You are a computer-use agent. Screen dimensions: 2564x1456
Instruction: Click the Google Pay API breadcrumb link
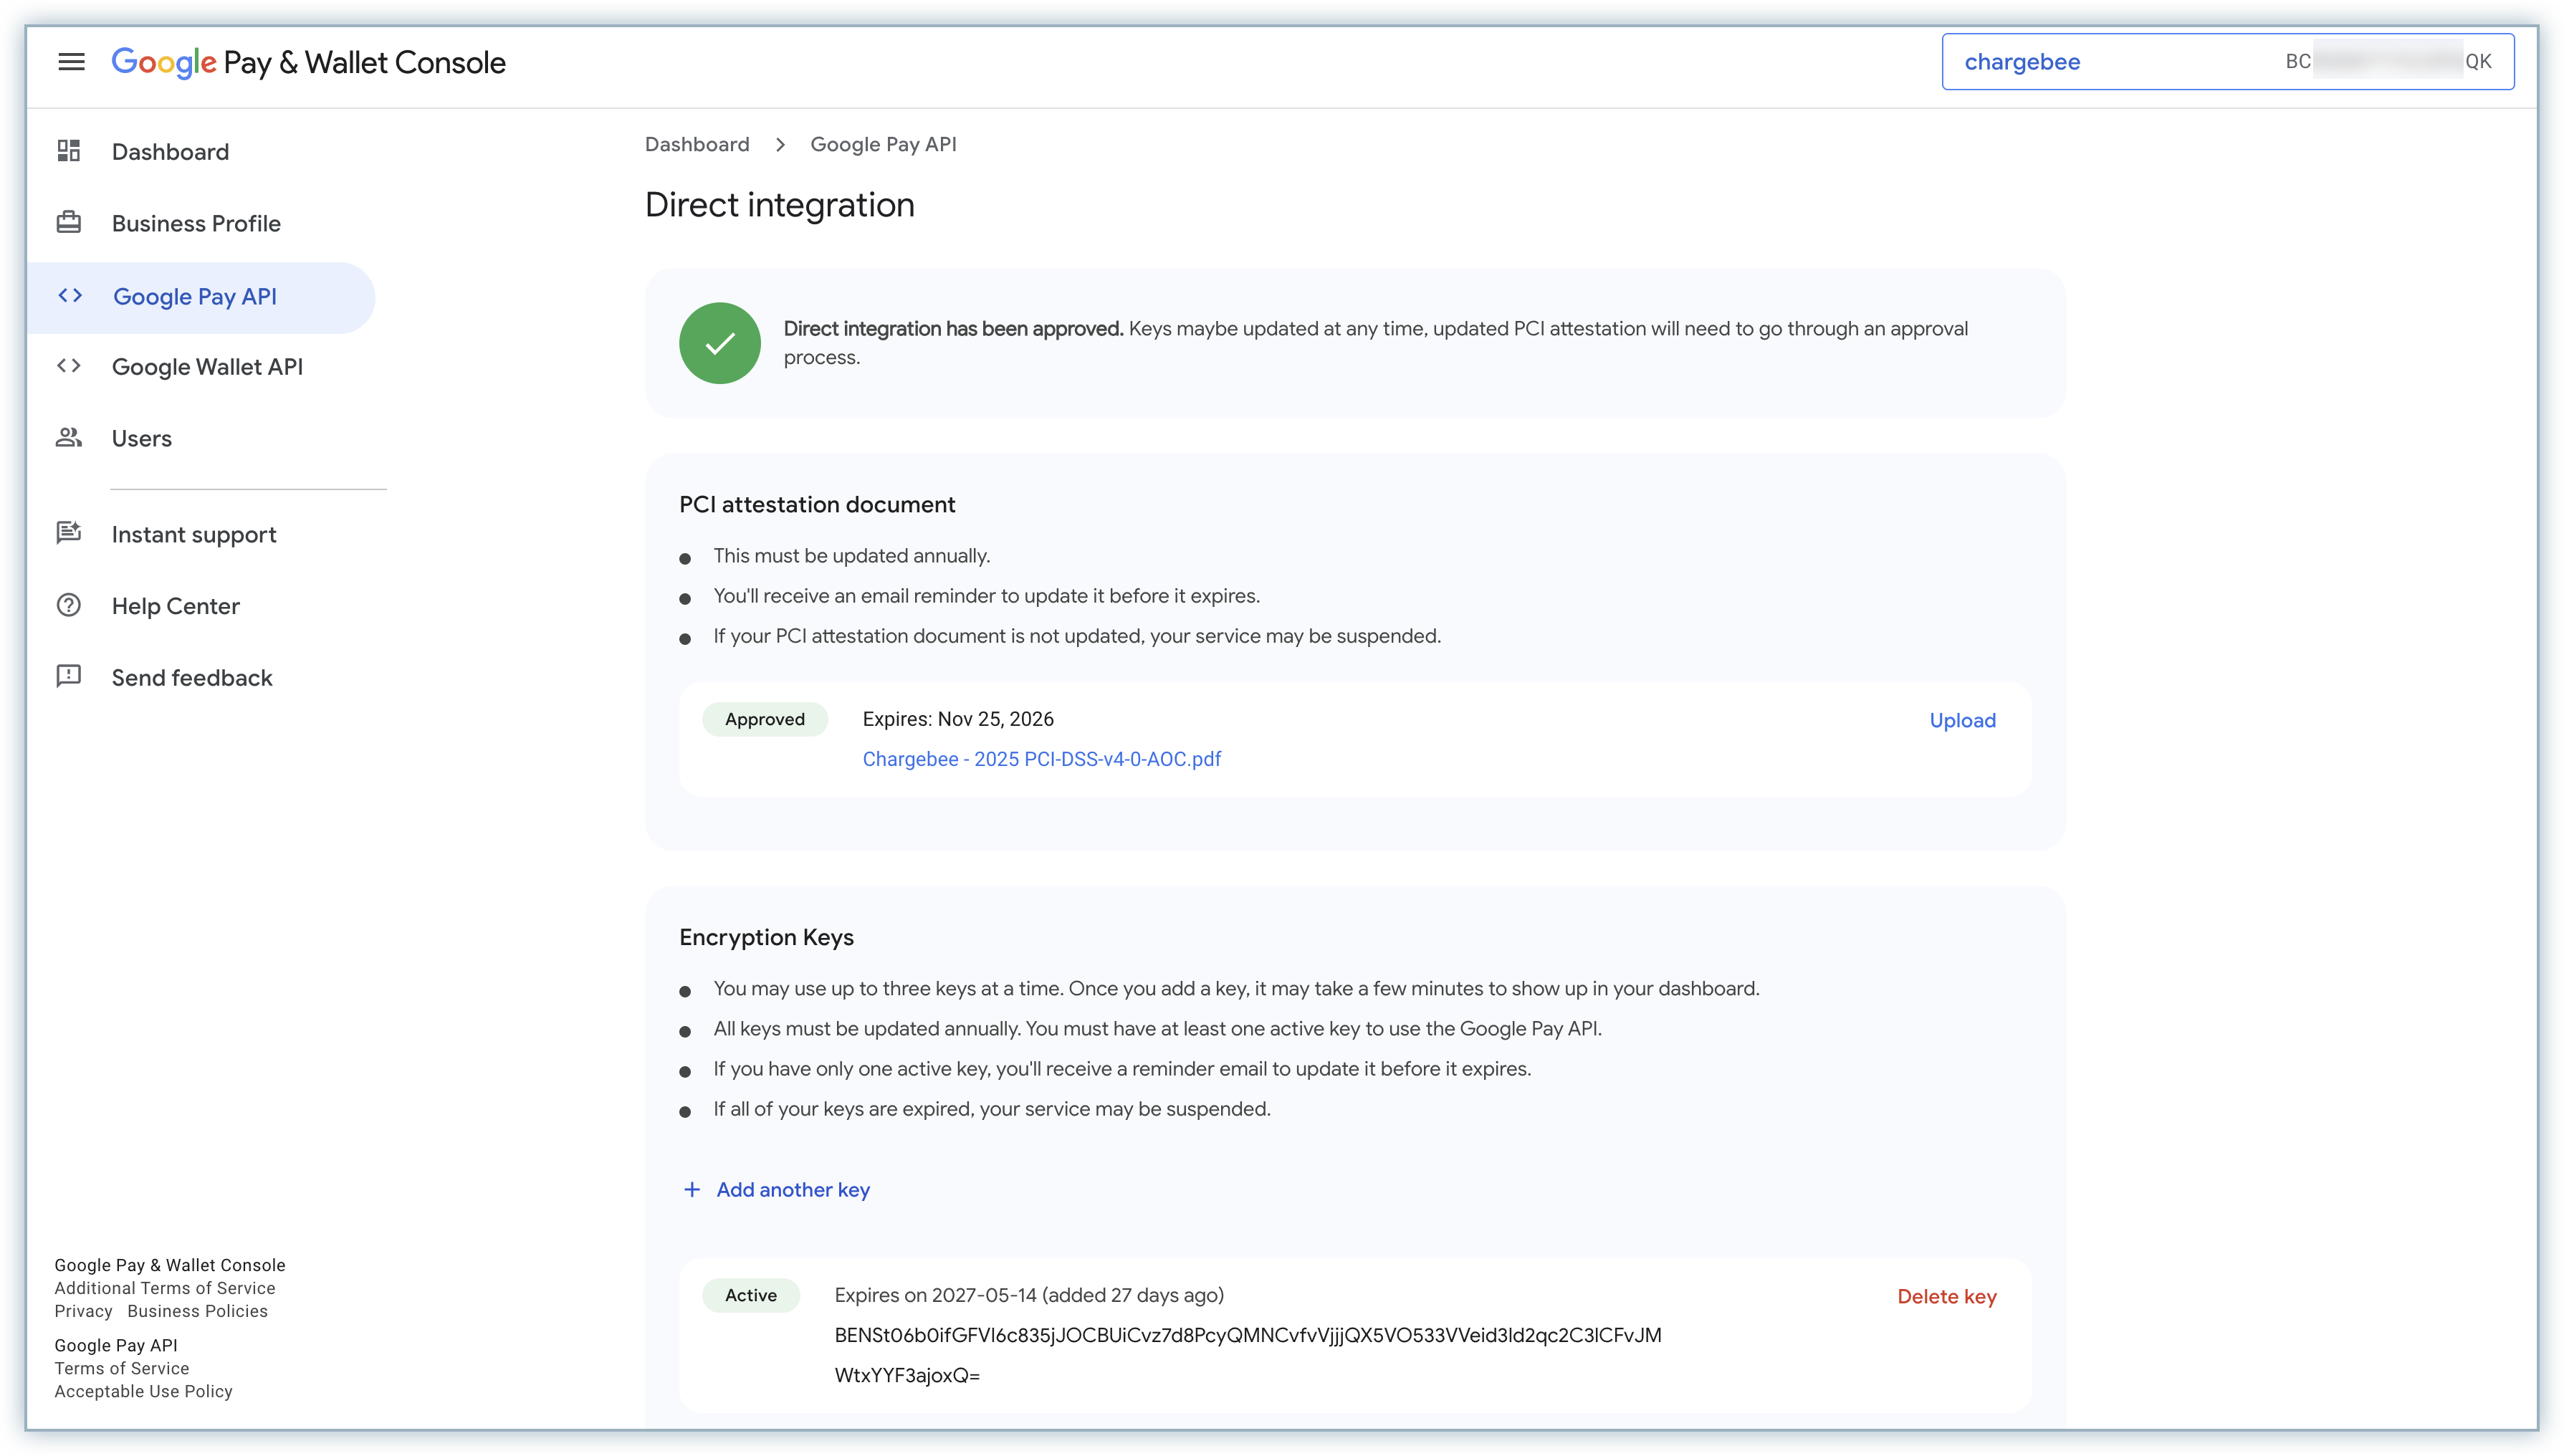pos(883,144)
